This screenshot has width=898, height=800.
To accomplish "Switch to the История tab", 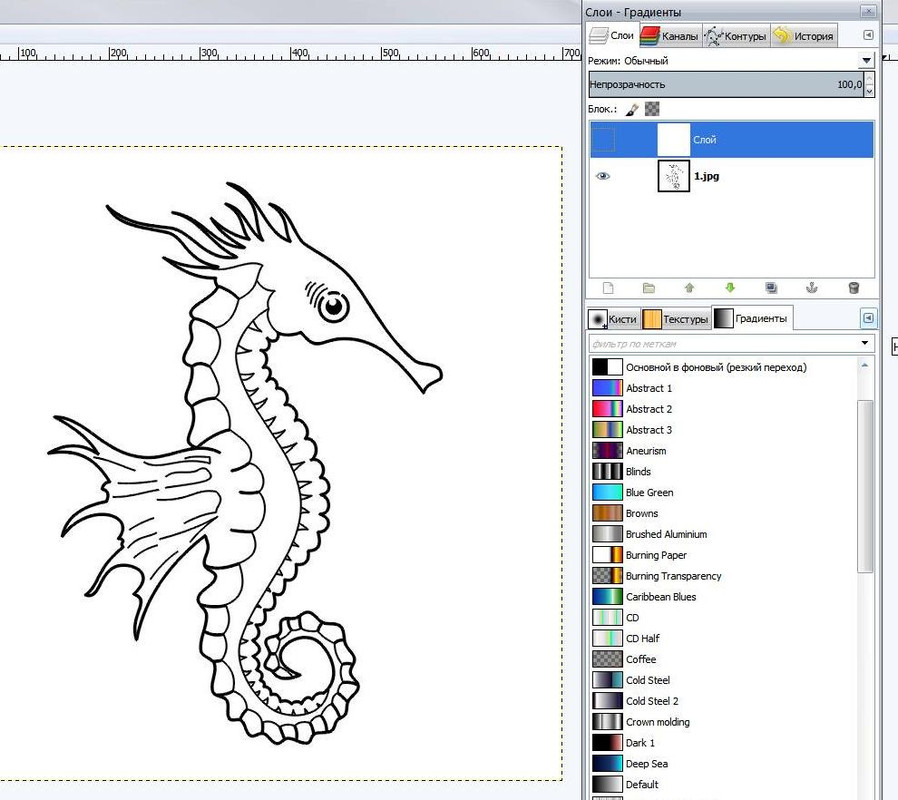I will [804, 36].
